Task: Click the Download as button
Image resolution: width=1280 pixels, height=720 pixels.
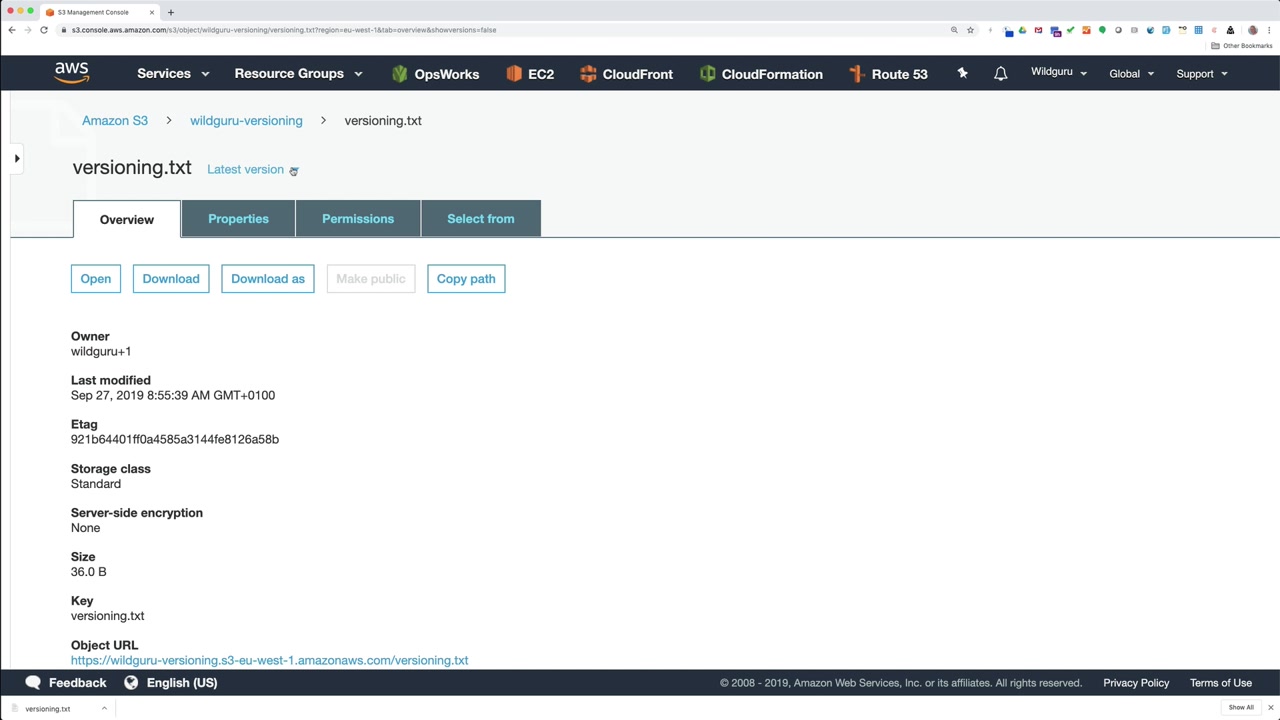Action: pos(268,279)
